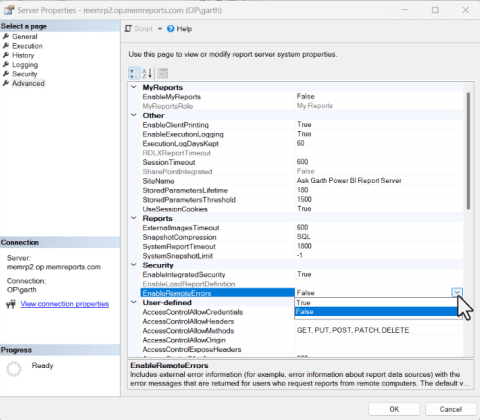The width and height of the screenshot is (480, 420).
Task: Close the Server Properties window
Action: point(466,10)
